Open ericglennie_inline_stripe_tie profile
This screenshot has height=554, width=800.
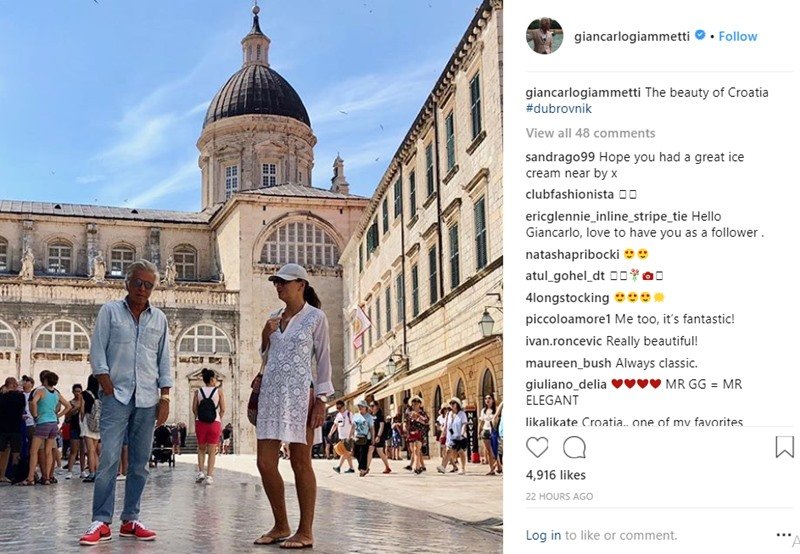[606, 216]
